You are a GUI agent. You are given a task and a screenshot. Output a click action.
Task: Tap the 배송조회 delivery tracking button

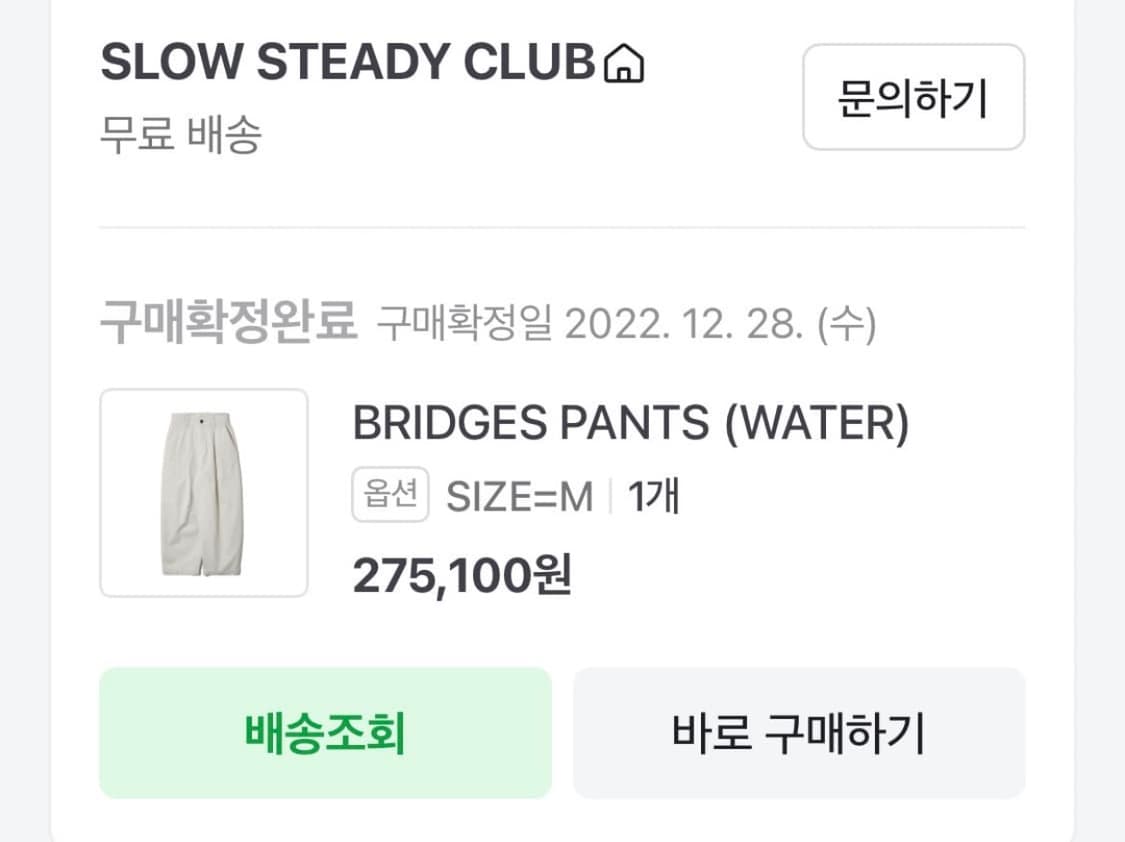[325, 733]
